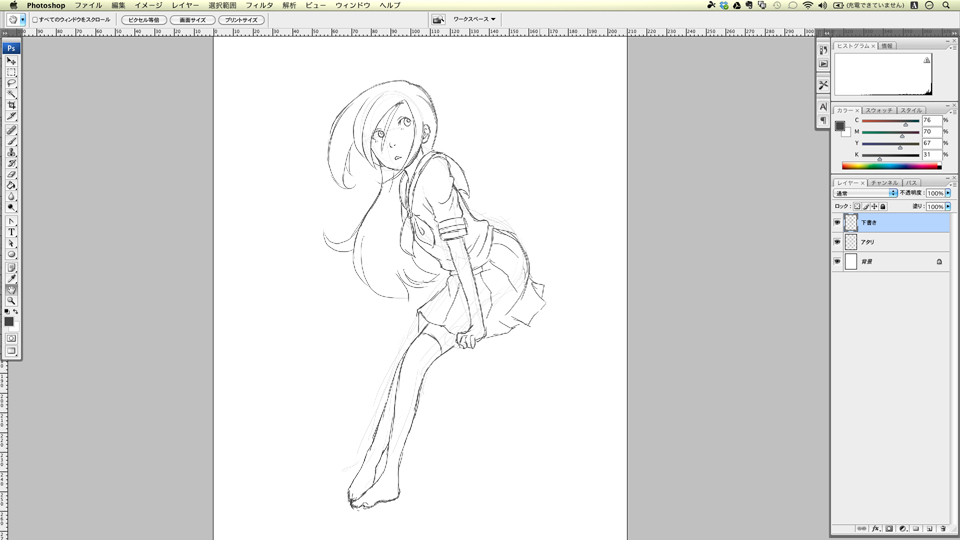Enable scroll all windows checkbox
The height and width of the screenshot is (540, 960).
pyautogui.click(x=35, y=20)
